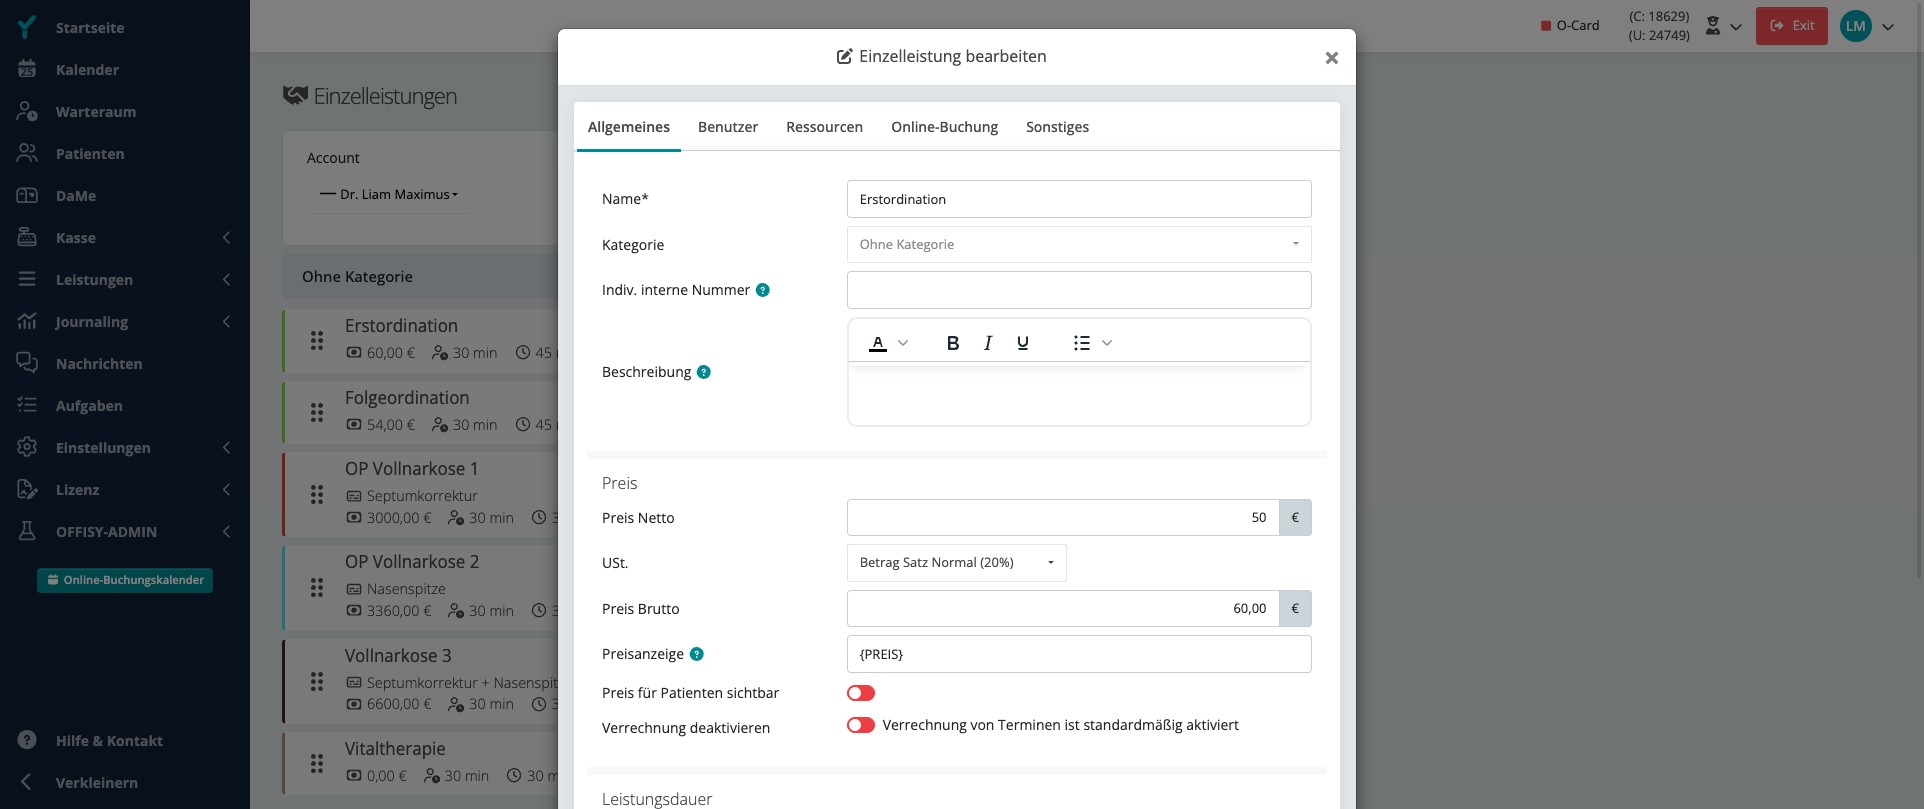Click the help icon next to Preisanzeige
This screenshot has width=1924, height=809.
pos(697,654)
